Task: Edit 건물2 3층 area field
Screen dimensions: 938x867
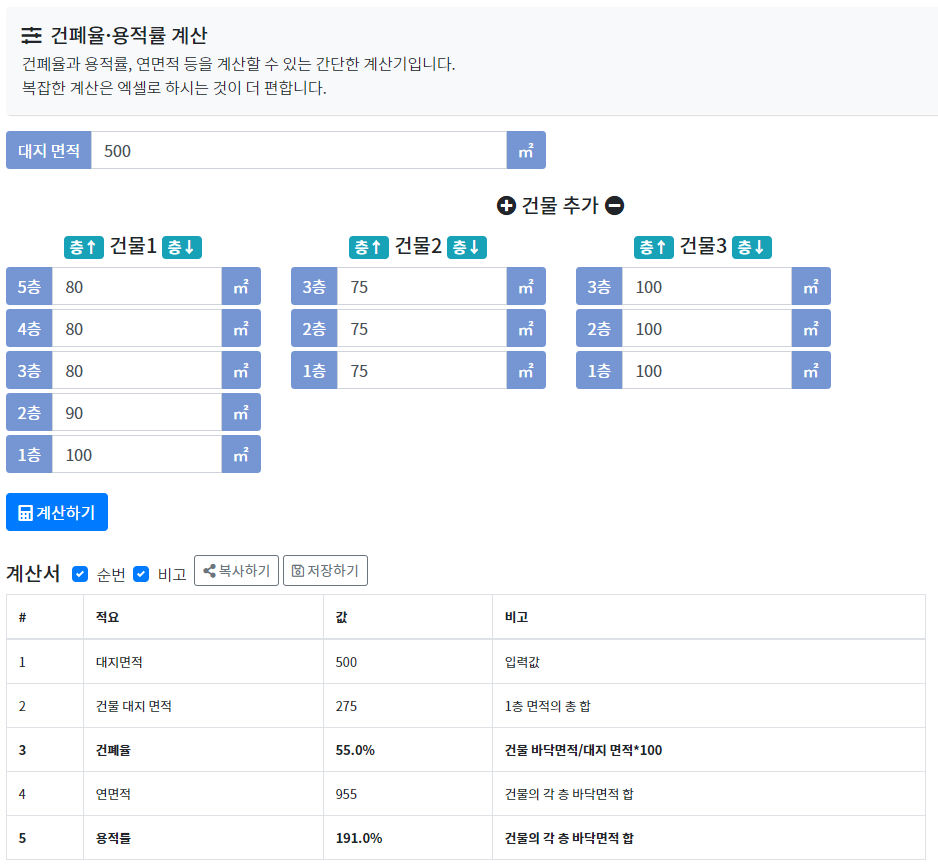Action: tap(422, 287)
